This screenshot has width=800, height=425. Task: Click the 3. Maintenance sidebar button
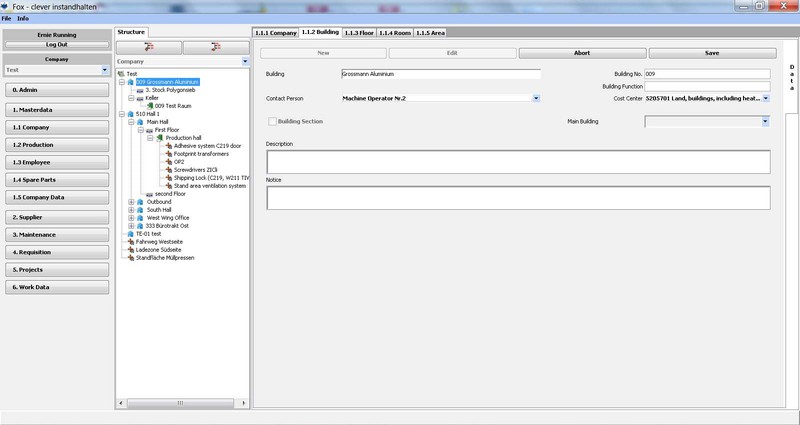tap(56, 234)
